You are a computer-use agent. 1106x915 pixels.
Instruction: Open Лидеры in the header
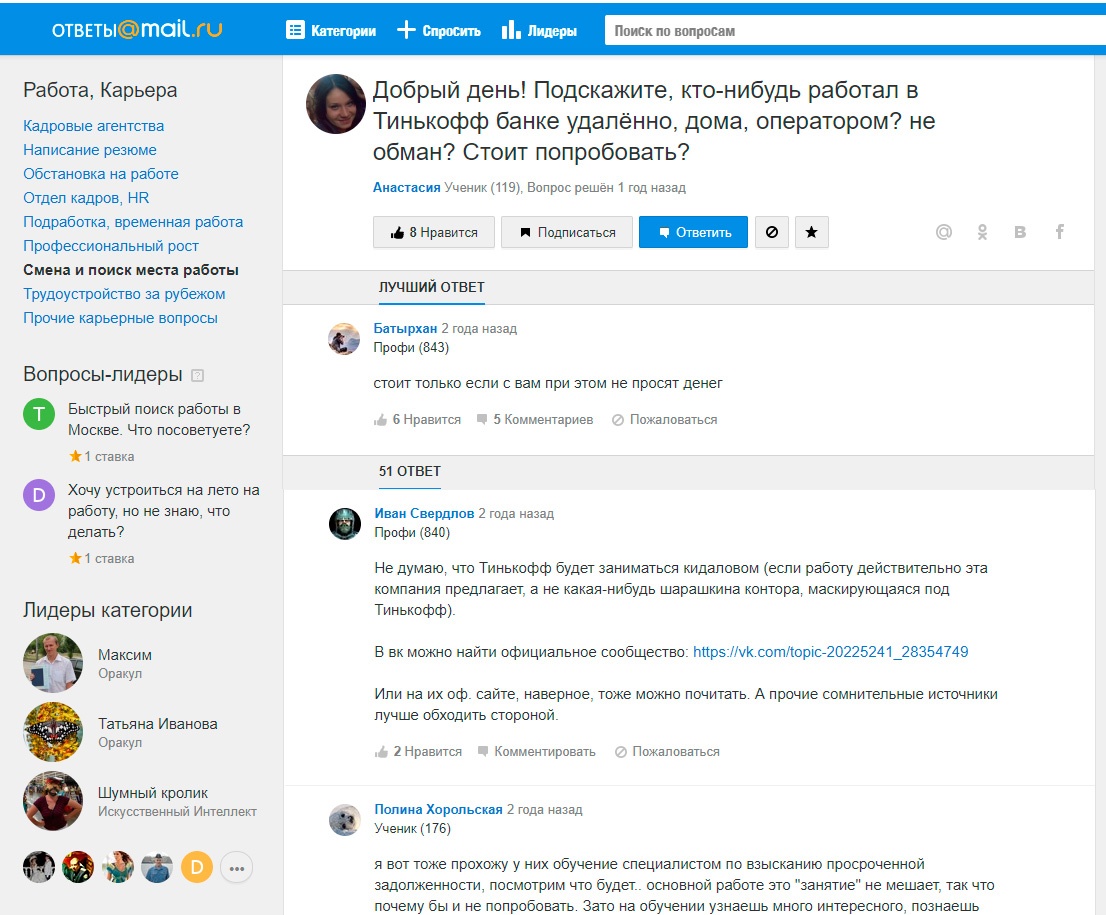tap(539, 30)
